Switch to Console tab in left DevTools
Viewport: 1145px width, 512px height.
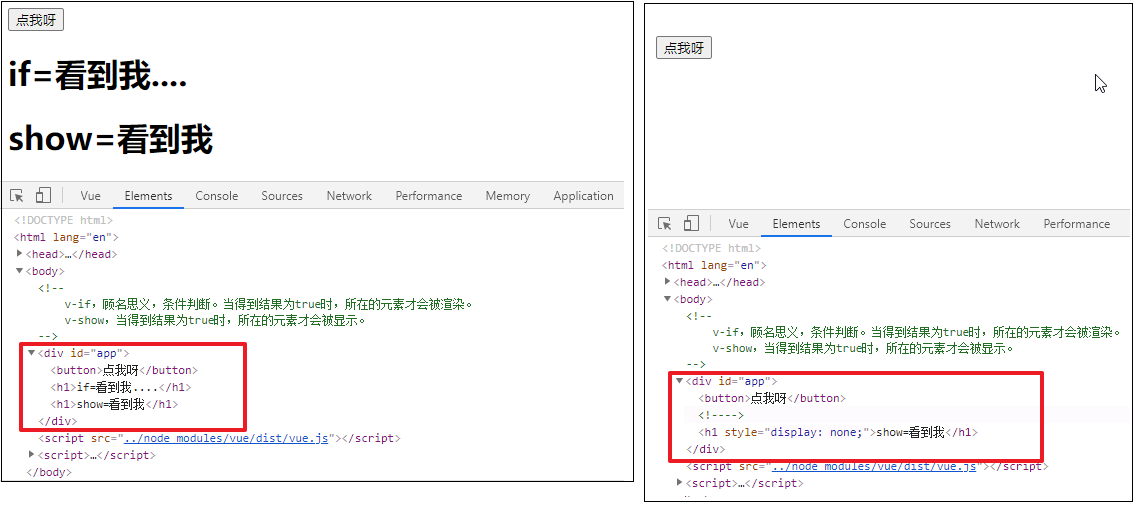217,196
